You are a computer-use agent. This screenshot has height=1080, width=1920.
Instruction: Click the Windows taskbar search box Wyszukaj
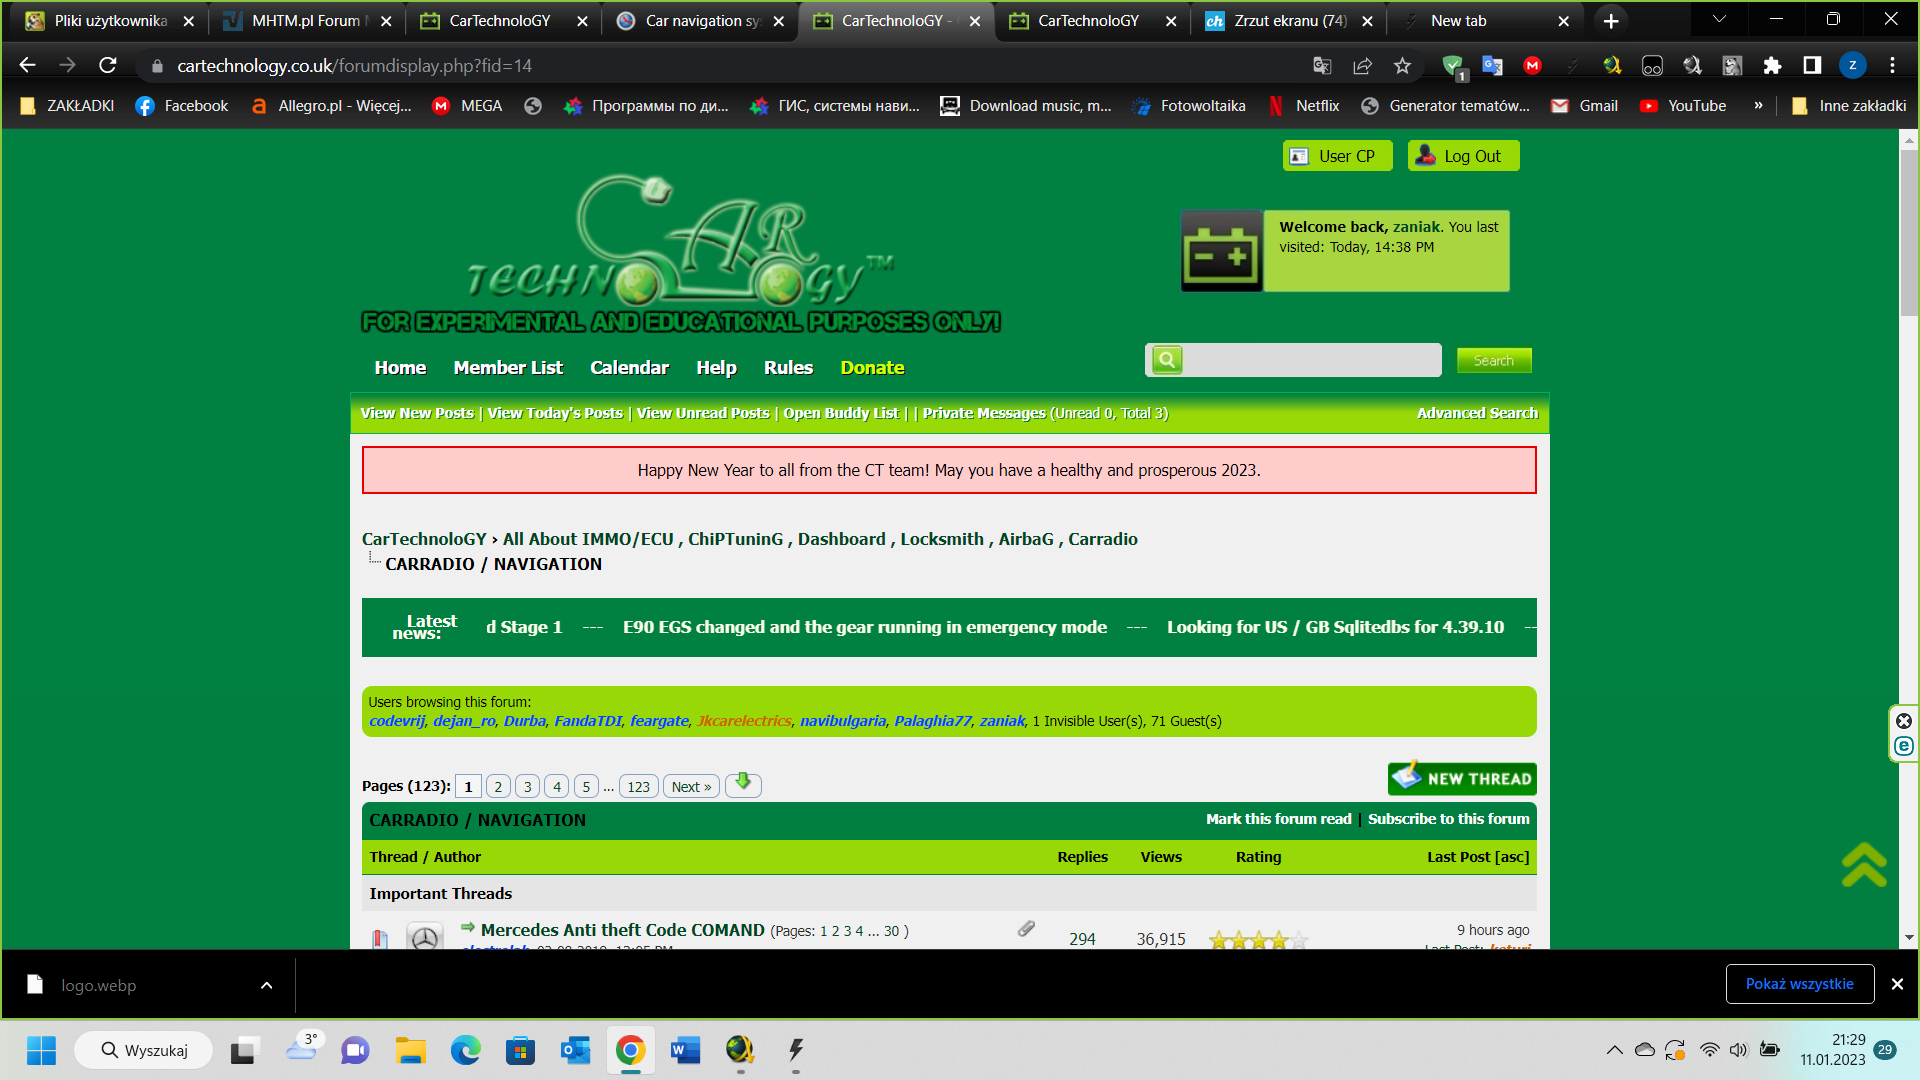click(x=144, y=1050)
